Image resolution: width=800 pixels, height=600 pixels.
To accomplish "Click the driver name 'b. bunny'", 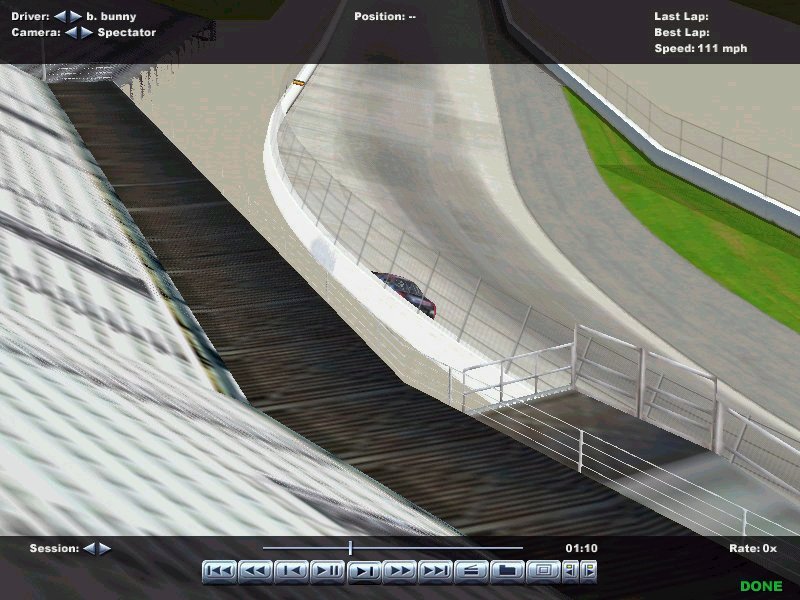I will pyautogui.click(x=111, y=16).
